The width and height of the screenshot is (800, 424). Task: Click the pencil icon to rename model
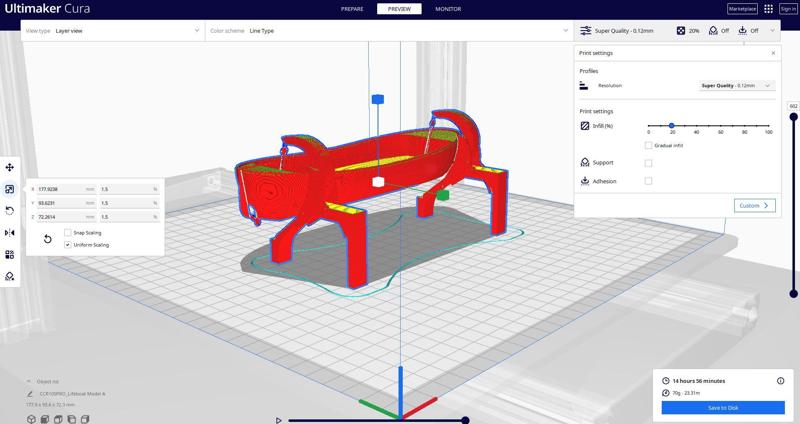pos(30,394)
